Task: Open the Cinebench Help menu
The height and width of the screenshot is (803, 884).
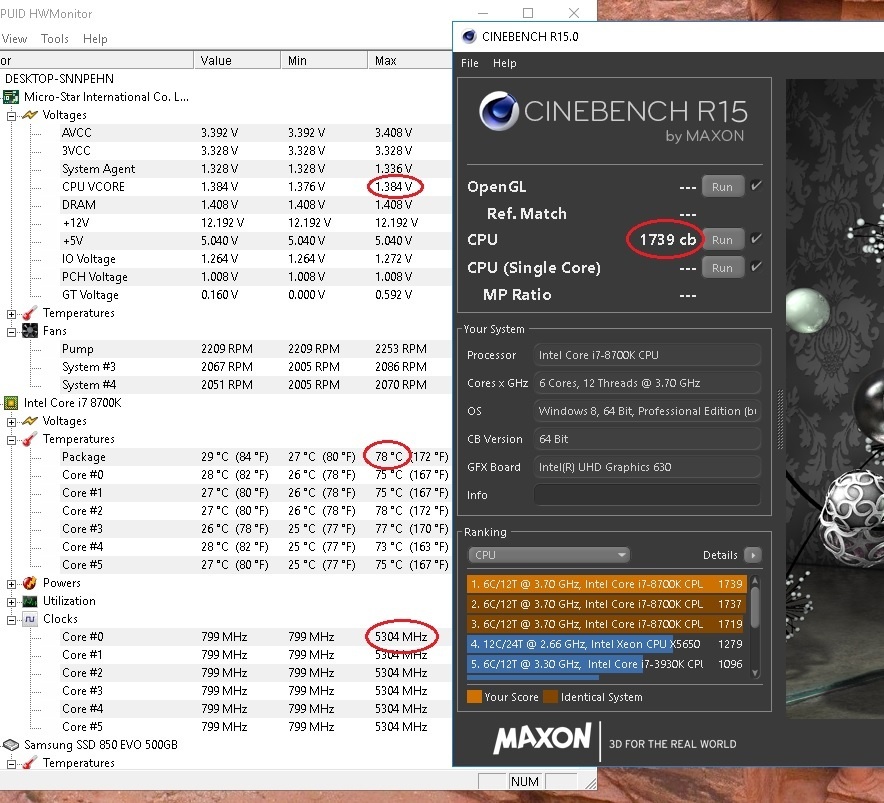Action: pos(505,63)
